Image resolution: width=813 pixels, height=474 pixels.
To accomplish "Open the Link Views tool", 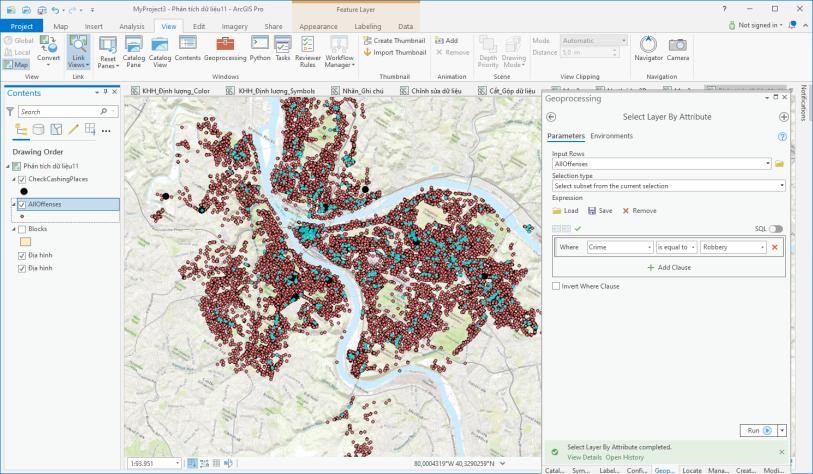I will point(78,51).
